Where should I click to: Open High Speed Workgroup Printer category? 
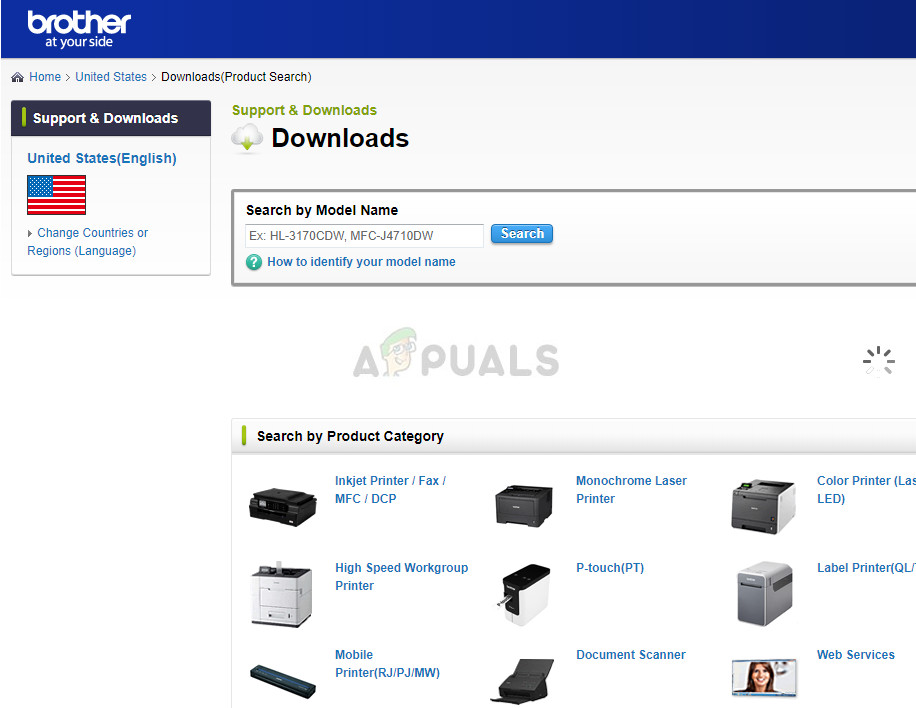(401, 577)
